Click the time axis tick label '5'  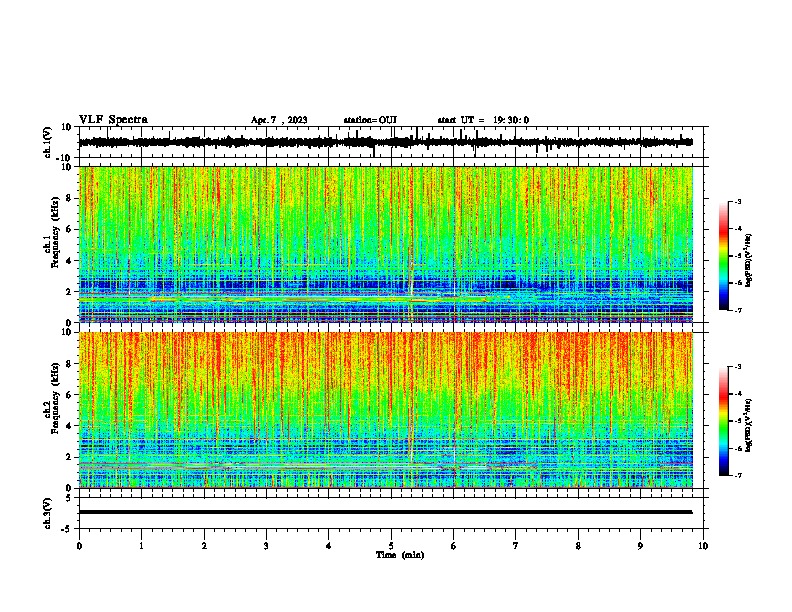point(391,546)
